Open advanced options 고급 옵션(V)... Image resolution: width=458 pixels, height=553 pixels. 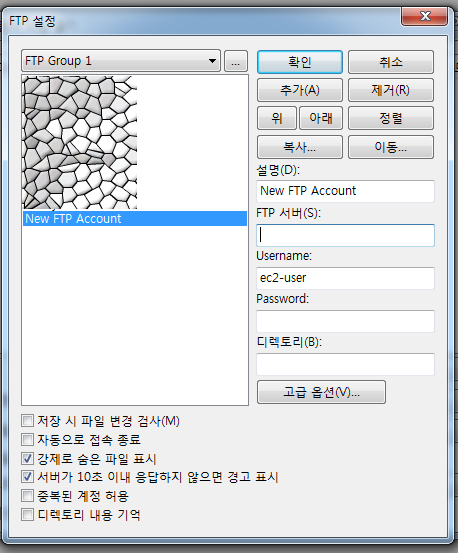tap(321, 392)
